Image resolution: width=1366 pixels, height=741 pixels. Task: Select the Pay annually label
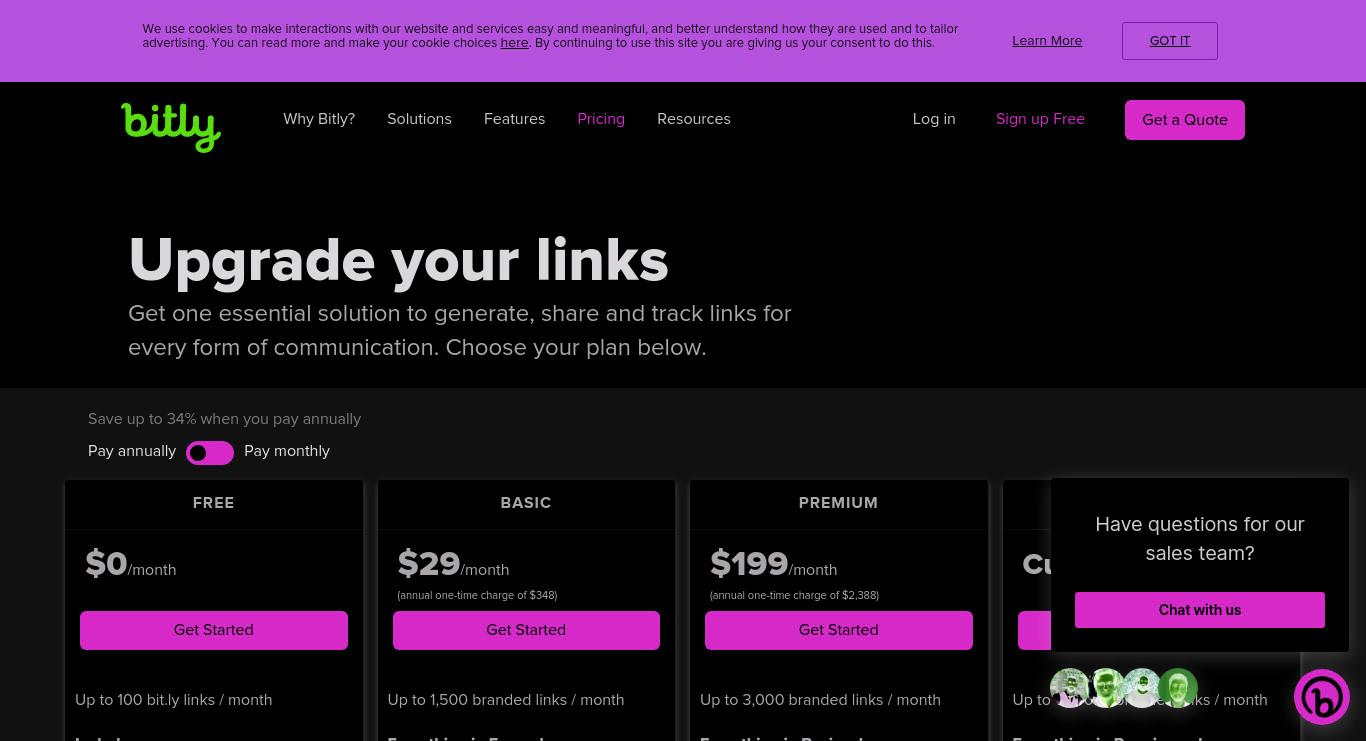pyautogui.click(x=132, y=451)
